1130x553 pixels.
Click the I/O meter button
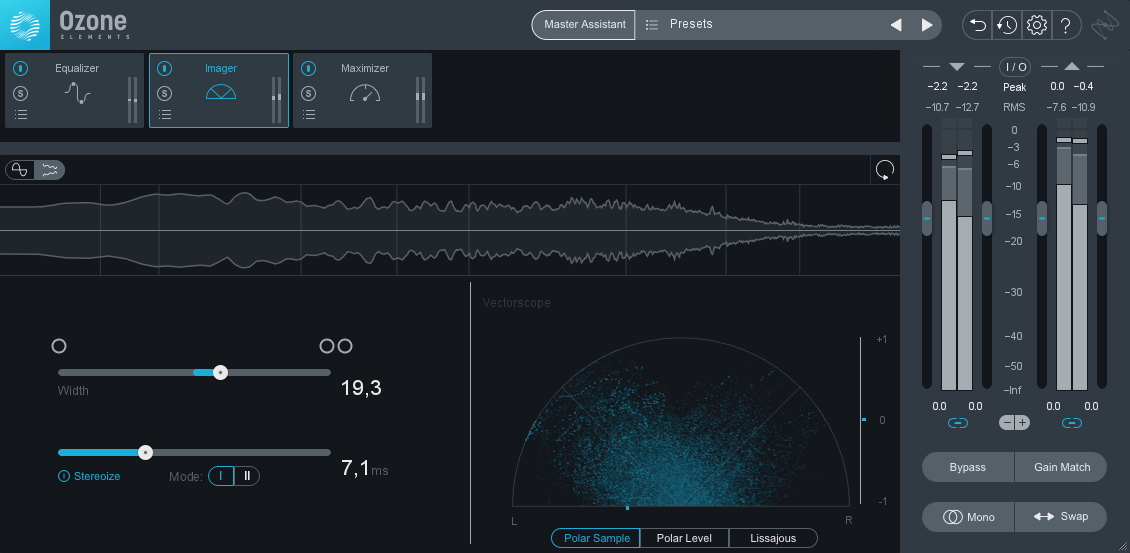point(1015,67)
